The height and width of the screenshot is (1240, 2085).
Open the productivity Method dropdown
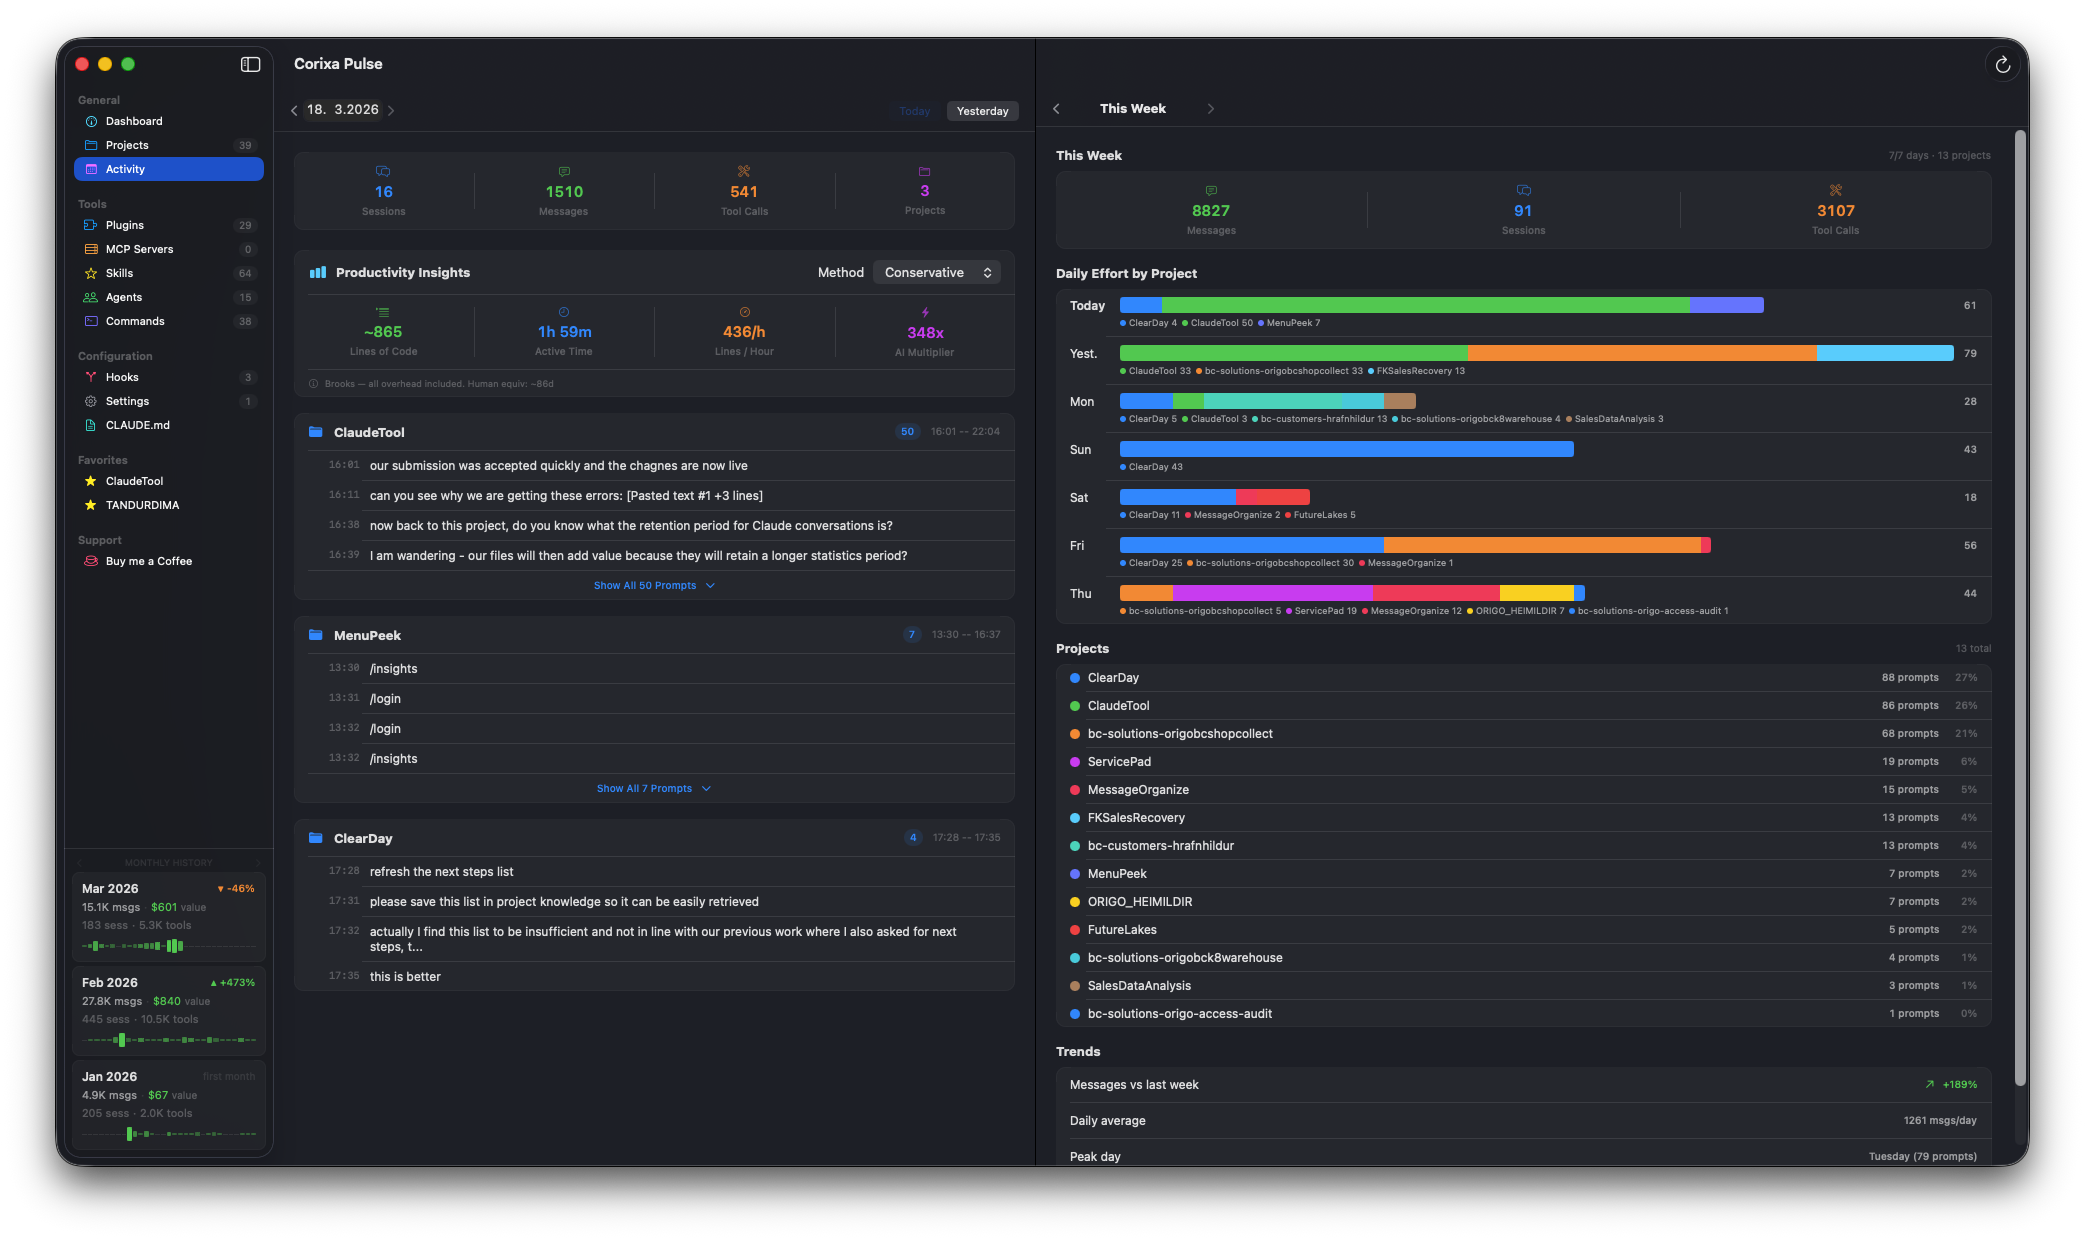935,272
